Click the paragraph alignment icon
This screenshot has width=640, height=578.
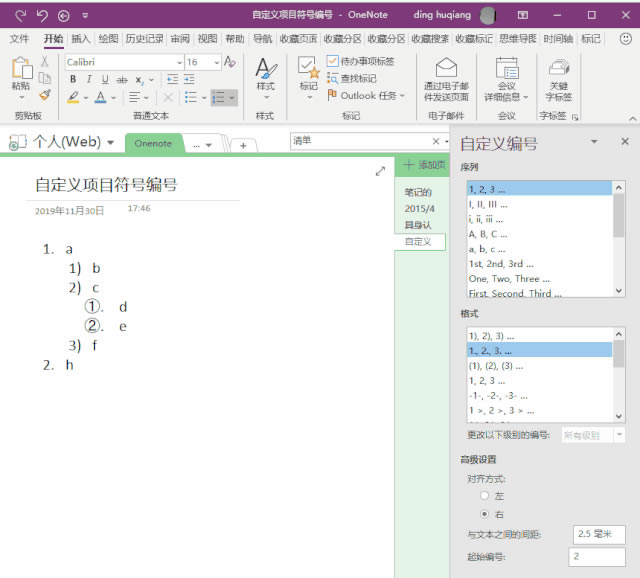tap(134, 97)
